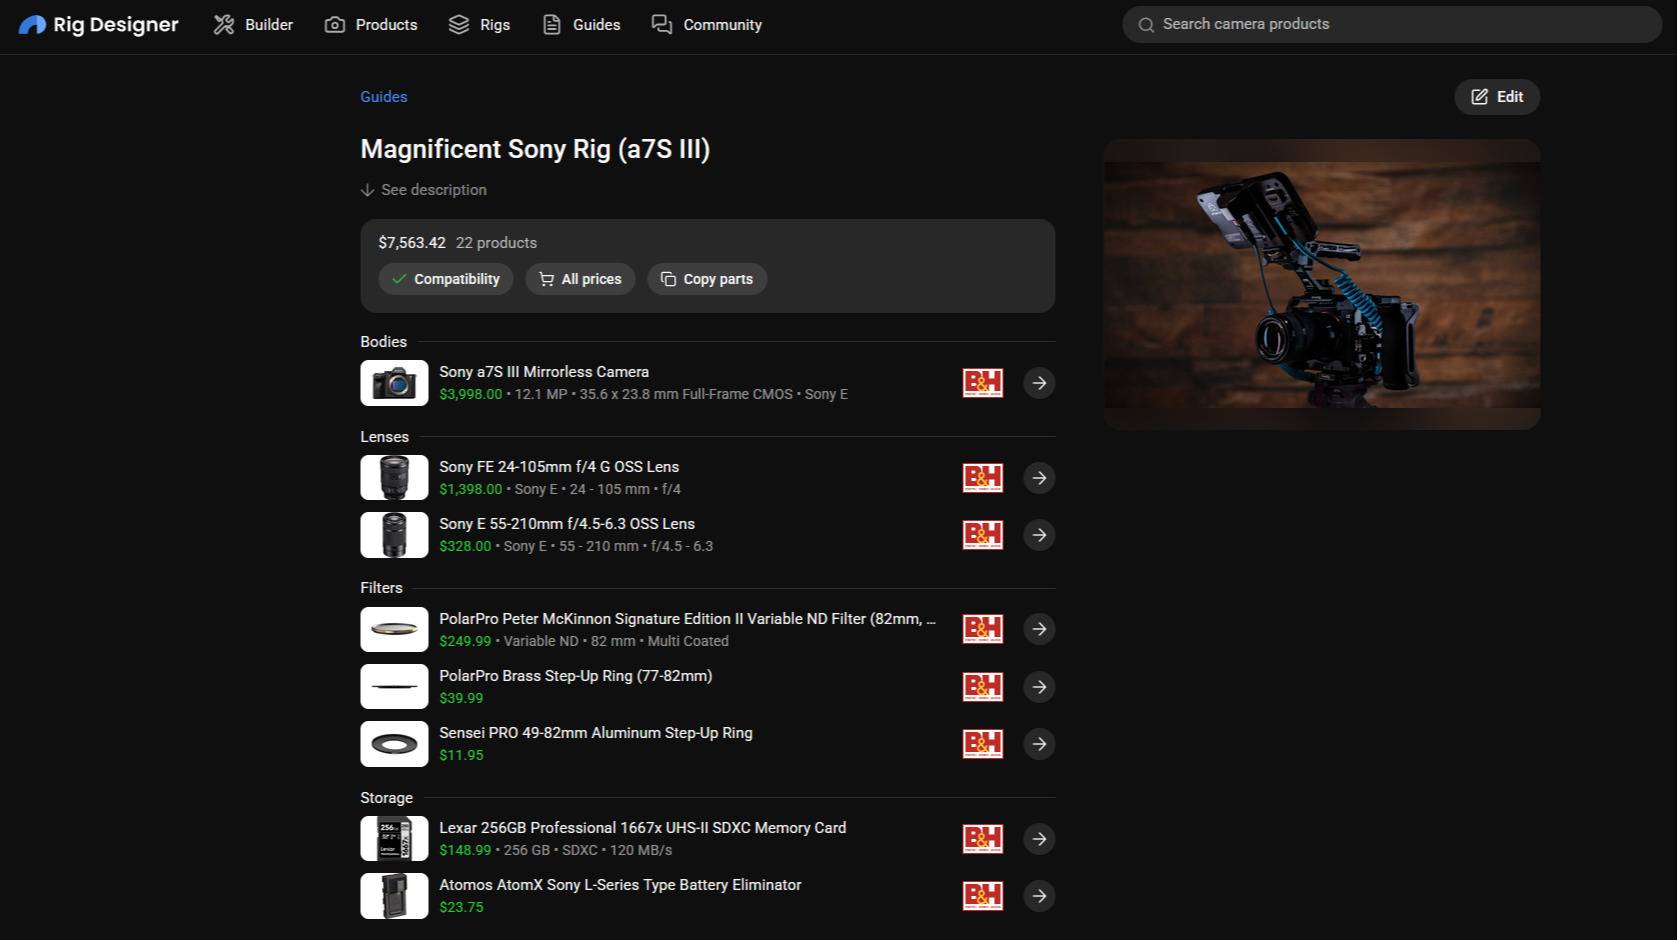Go to the Products tab
This screenshot has height=940, width=1677.
pyautogui.click(x=371, y=24)
